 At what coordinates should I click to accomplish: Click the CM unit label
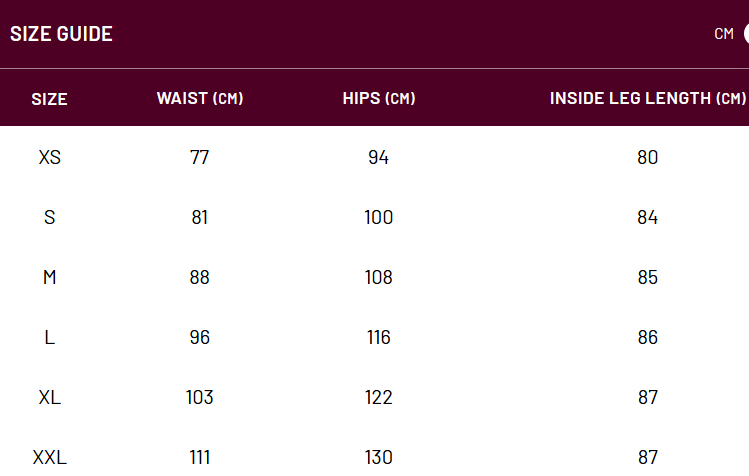(x=724, y=34)
